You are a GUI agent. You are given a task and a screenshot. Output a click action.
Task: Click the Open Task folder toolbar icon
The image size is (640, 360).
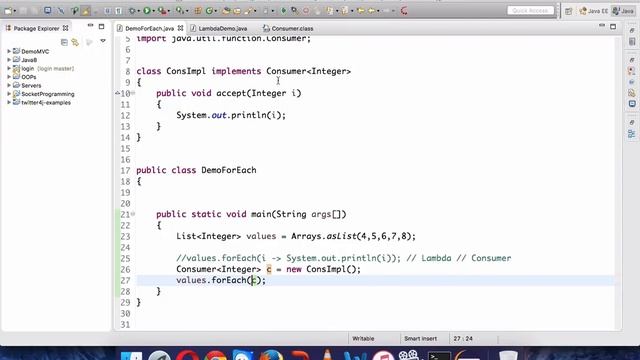[x=237, y=11]
